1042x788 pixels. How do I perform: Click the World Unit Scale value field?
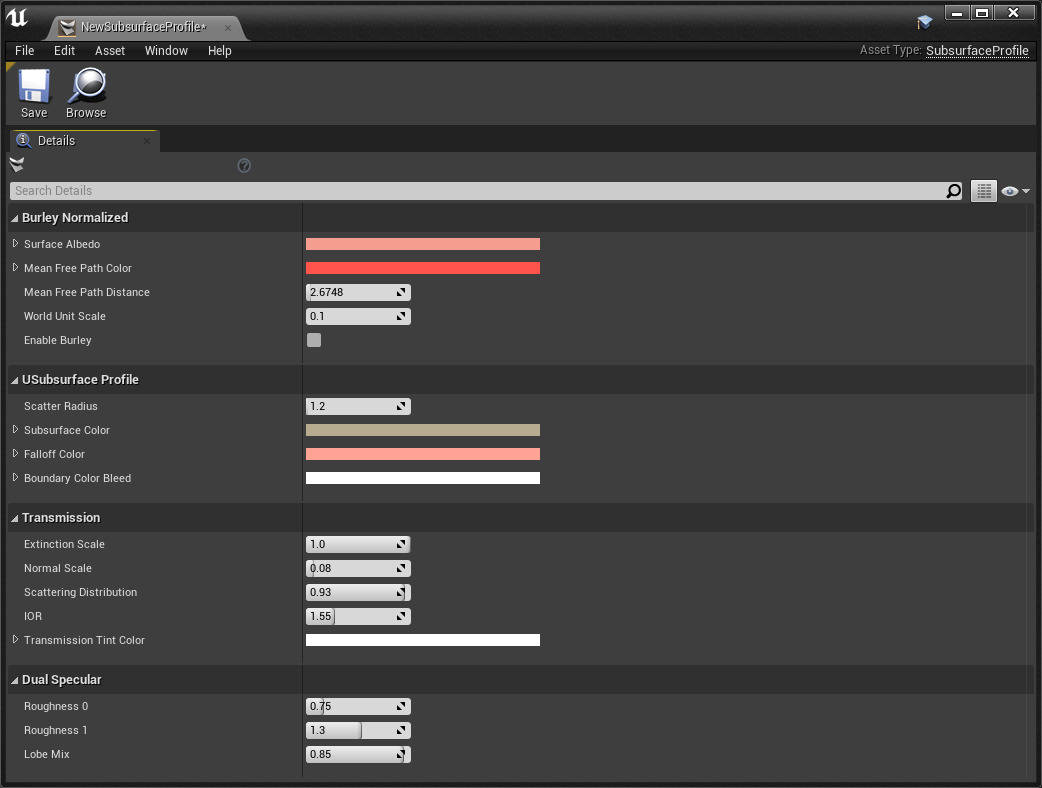point(358,316)
